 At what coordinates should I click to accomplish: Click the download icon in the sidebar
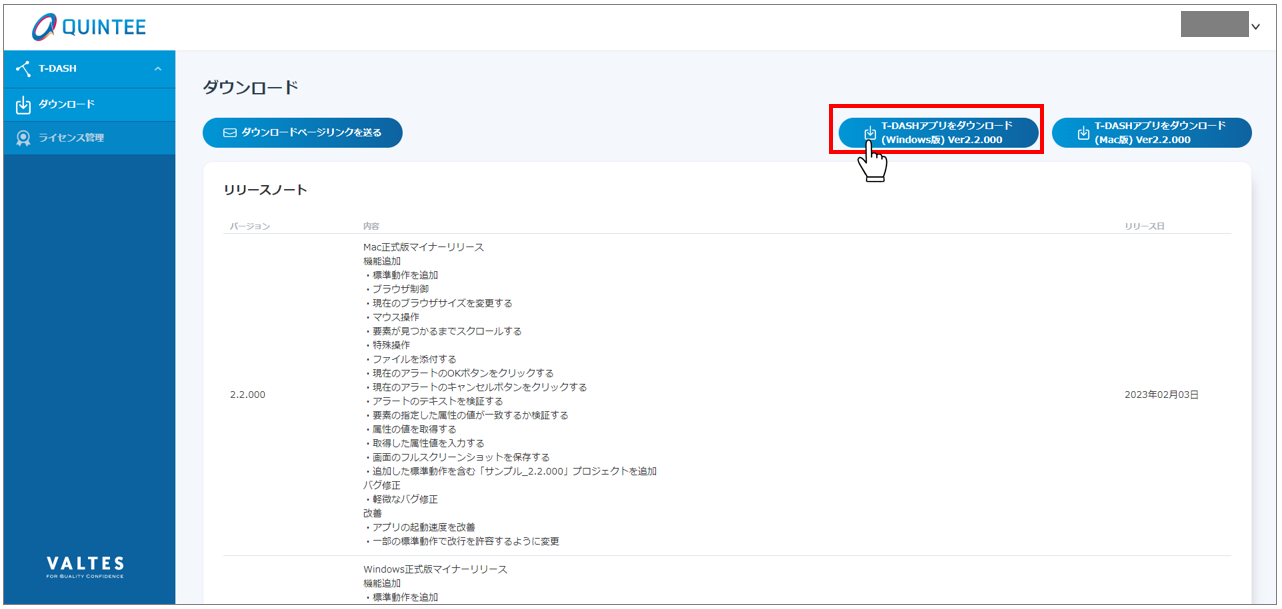click(x=24, y=105)
